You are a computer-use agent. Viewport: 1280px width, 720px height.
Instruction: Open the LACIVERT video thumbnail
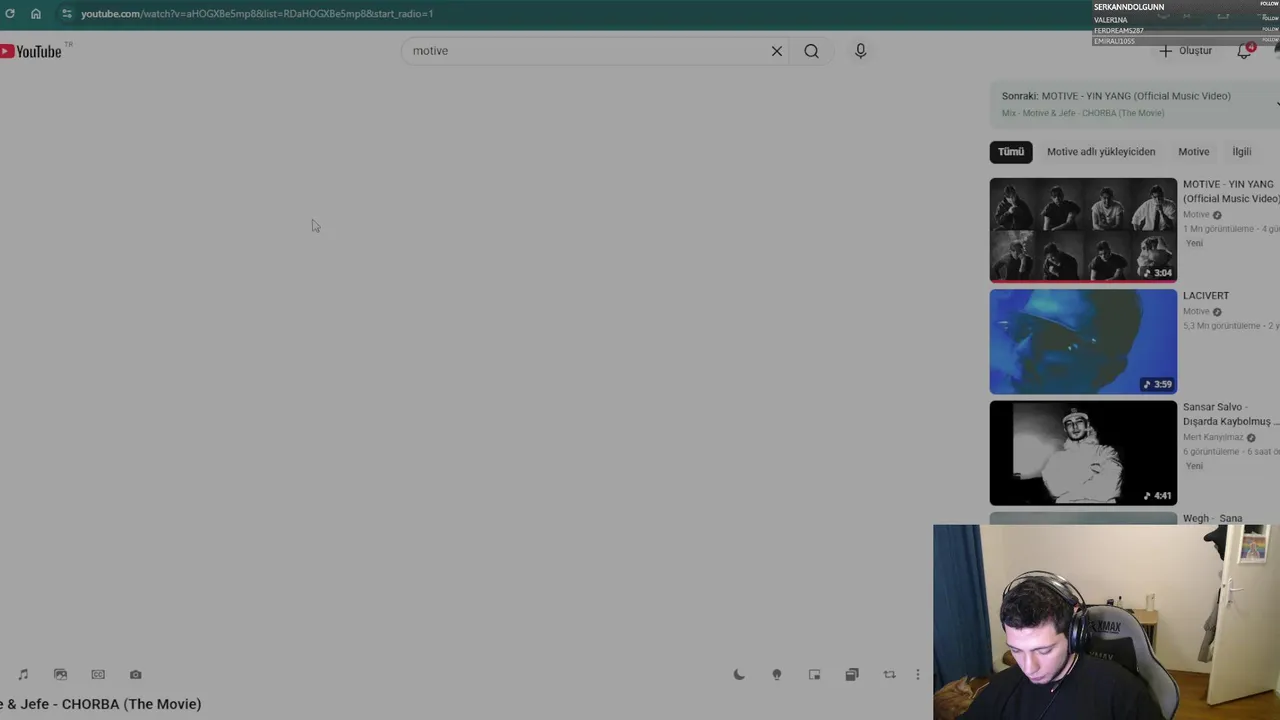point(1083,342)
